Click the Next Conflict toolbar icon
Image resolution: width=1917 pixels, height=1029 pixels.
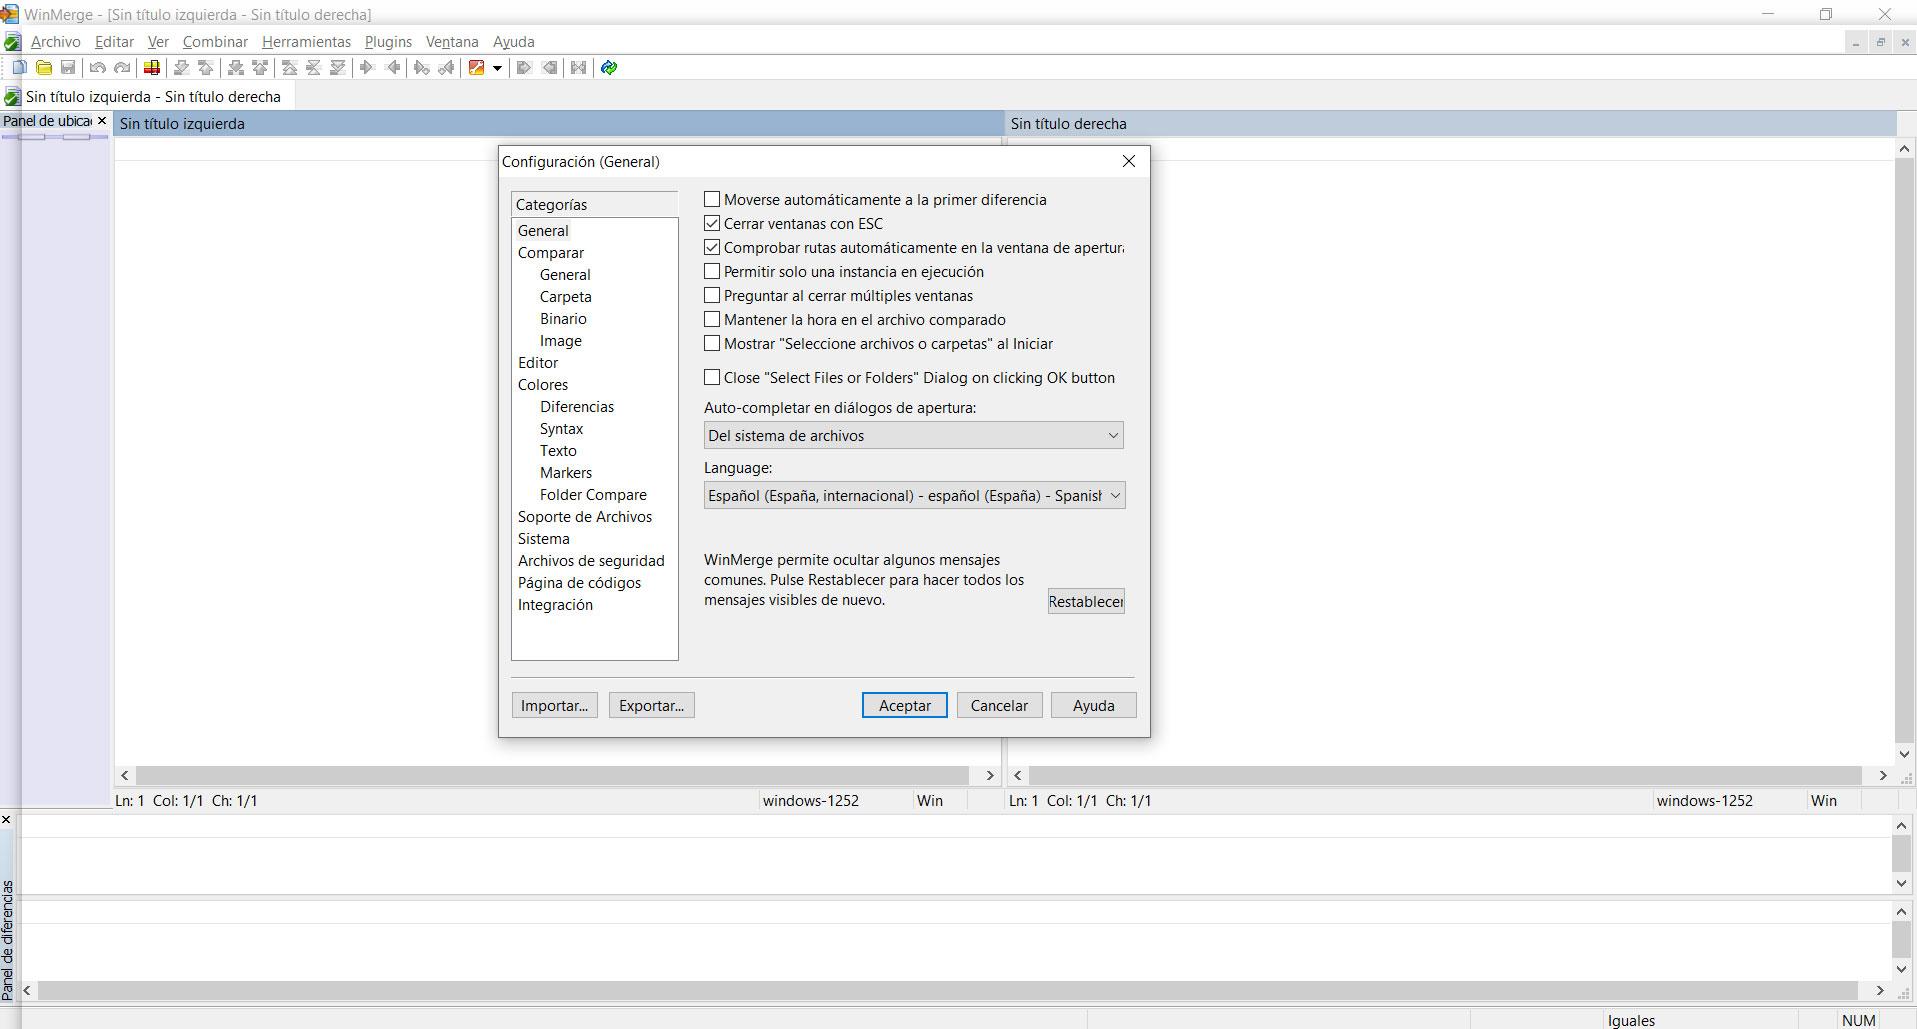236,67
